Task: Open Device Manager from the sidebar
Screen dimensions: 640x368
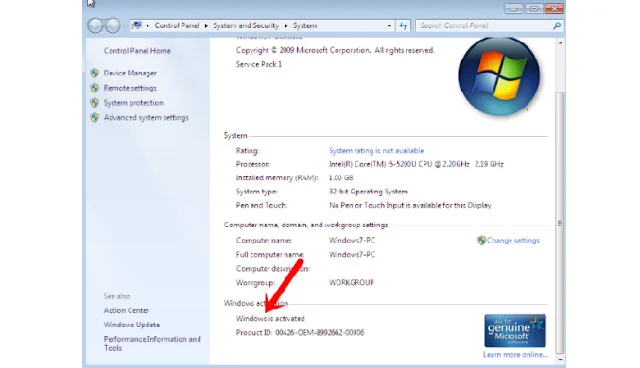Action: [x=130, y=73]
